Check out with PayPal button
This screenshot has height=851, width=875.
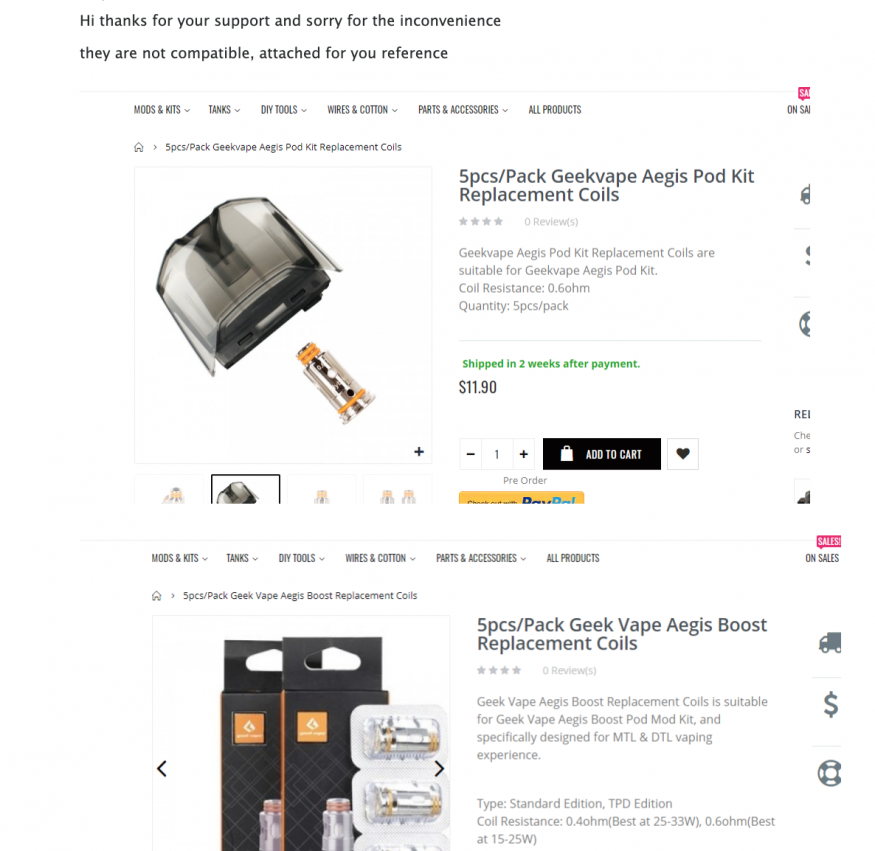[x=521, y=498]
